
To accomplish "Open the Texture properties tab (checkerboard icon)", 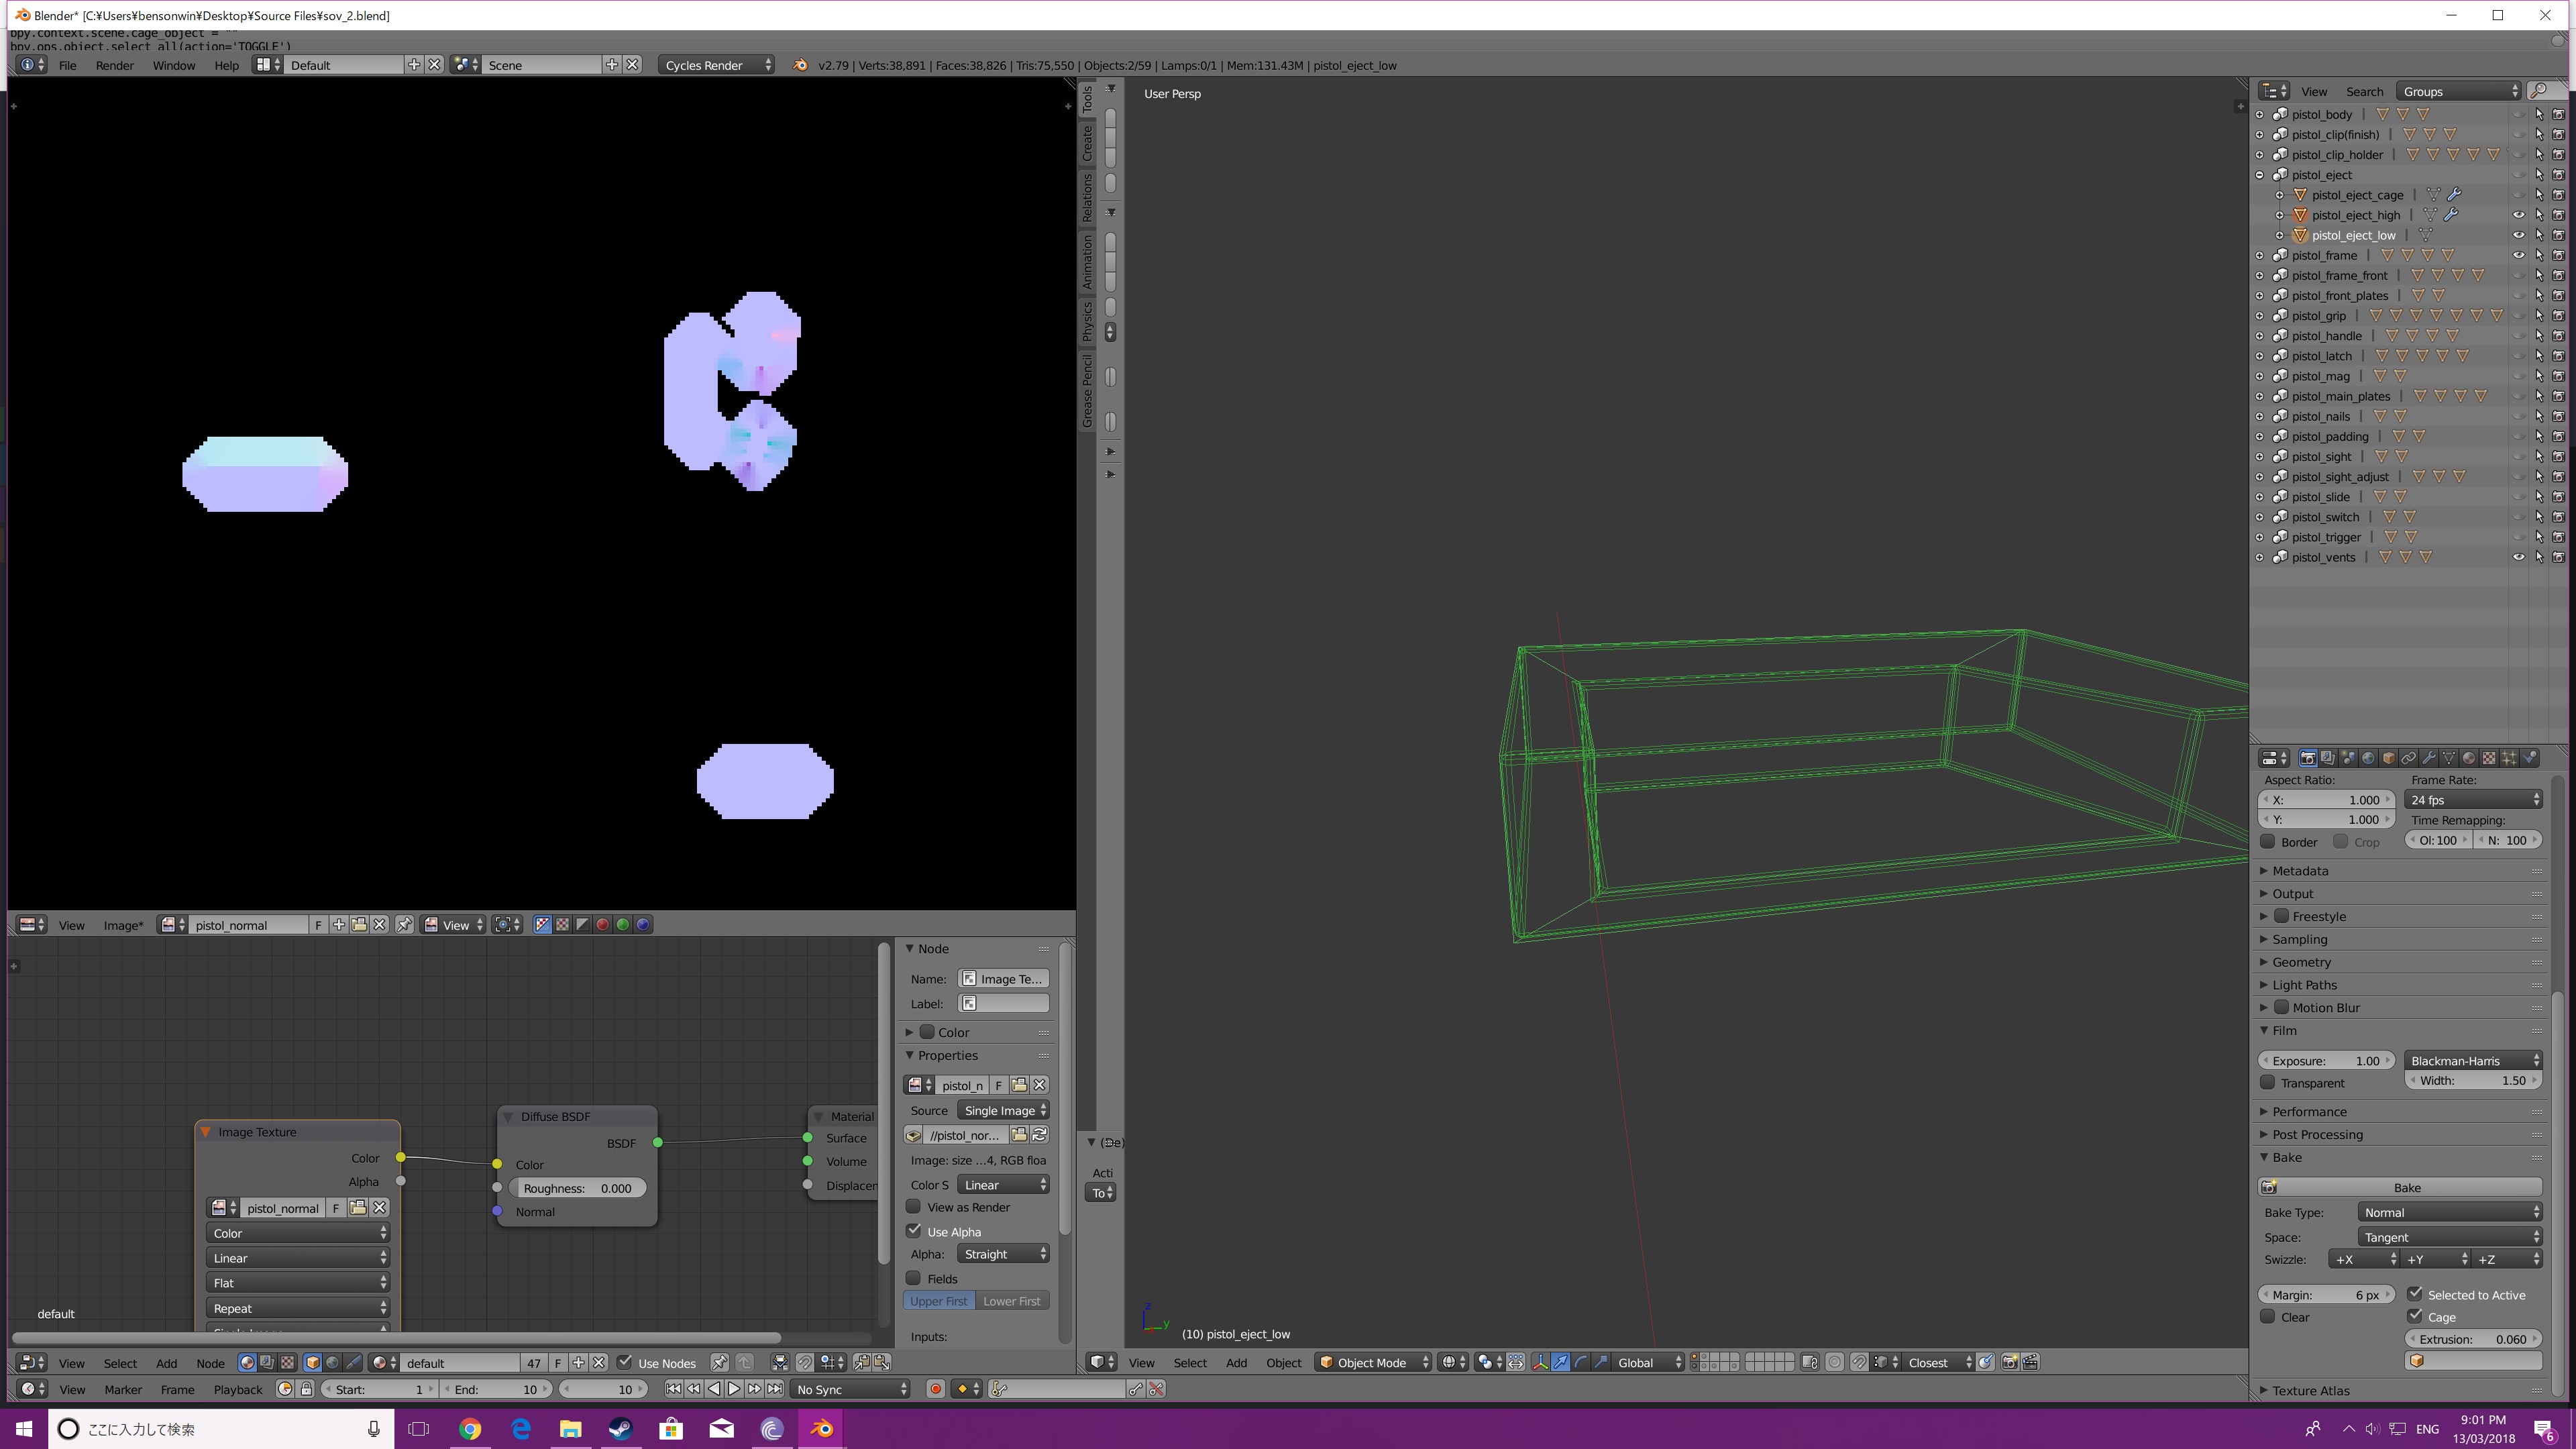I will coord(2489,758).
